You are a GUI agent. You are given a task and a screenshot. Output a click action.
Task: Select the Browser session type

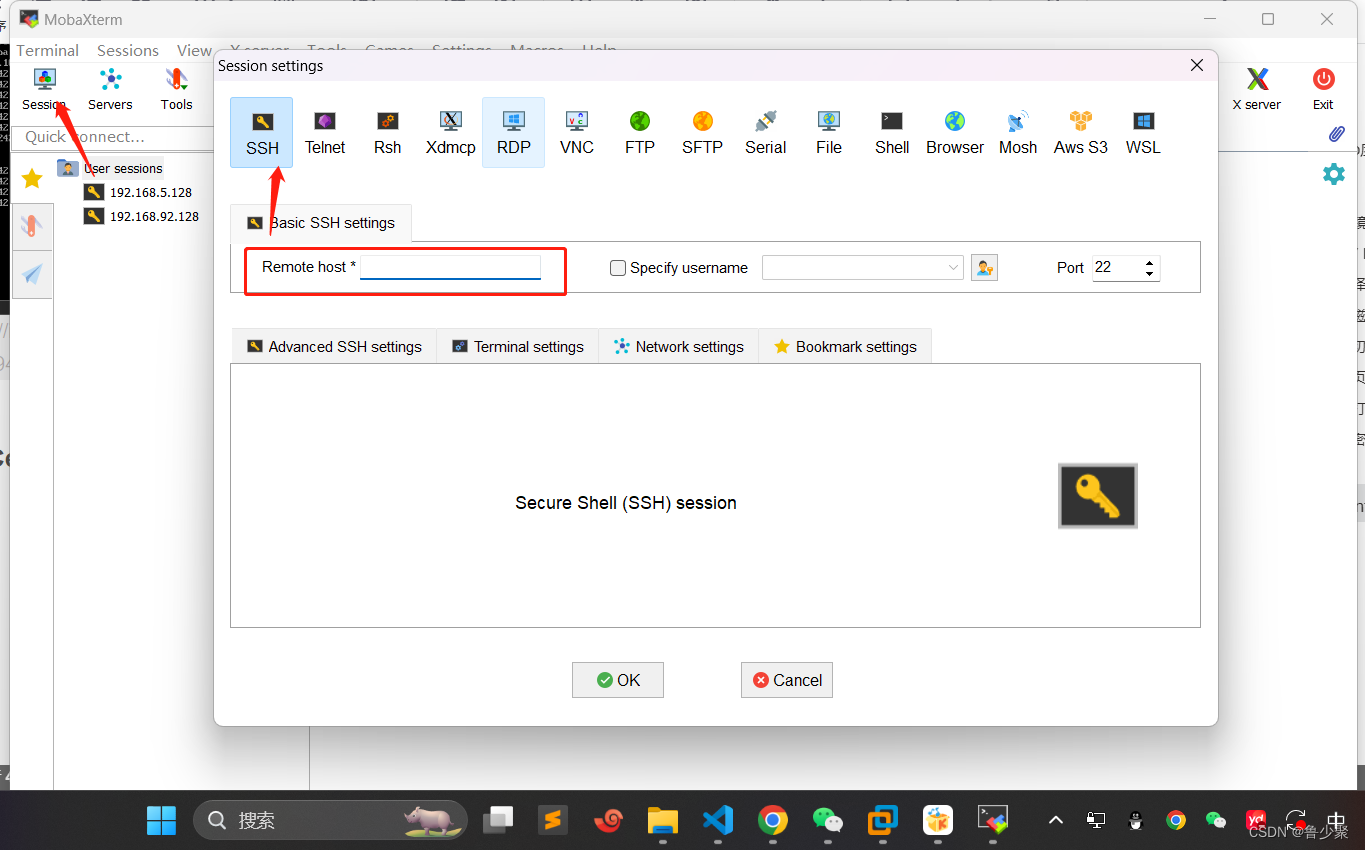pyautogui.click(x=955, y=132)
